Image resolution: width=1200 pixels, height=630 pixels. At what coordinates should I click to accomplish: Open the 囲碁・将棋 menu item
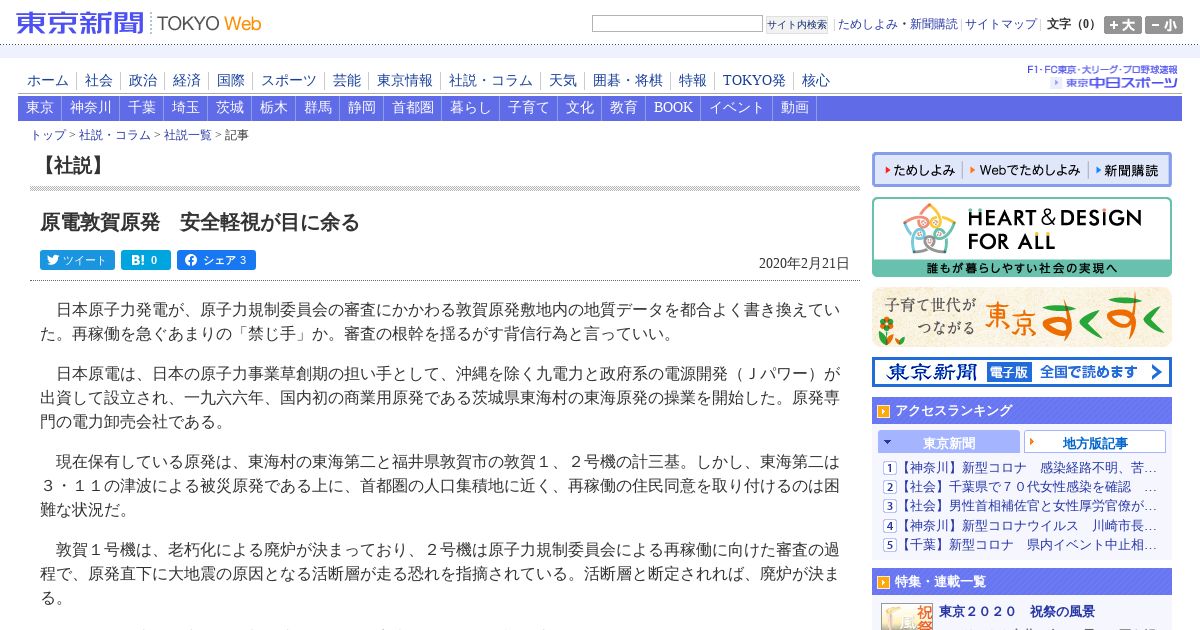point(628,80)
